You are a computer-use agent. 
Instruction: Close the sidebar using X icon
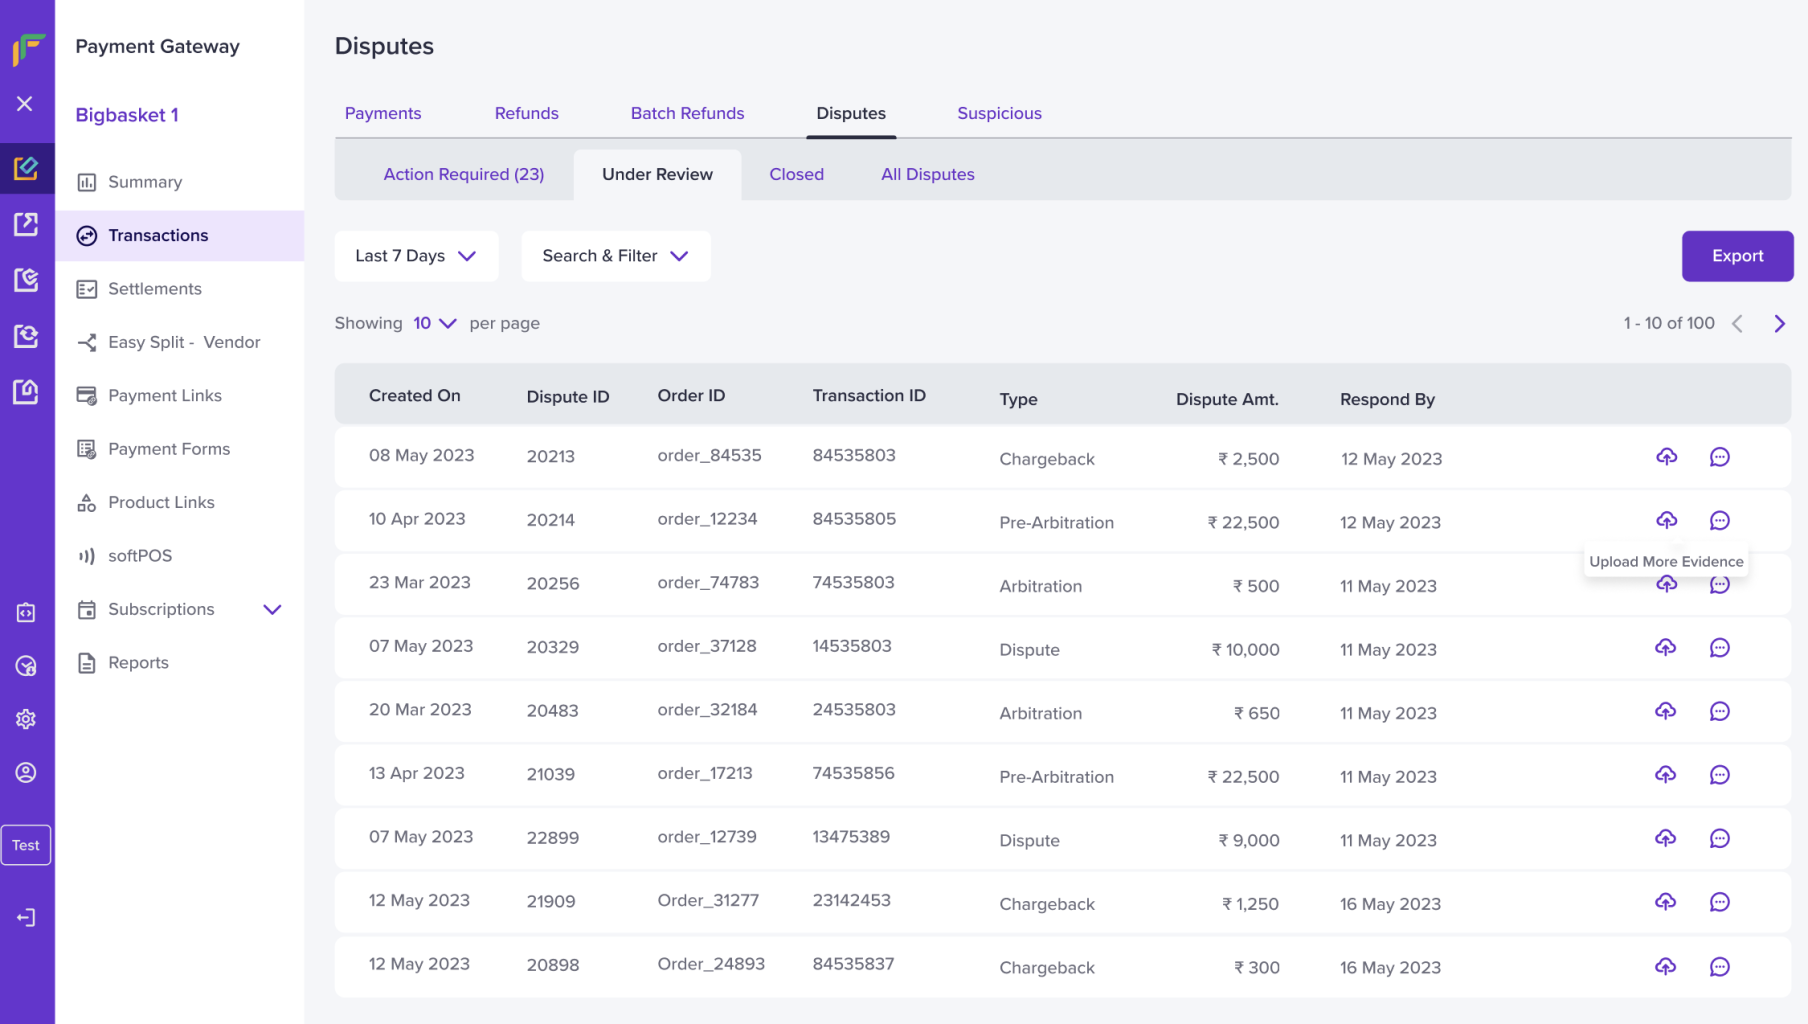click(26, 104)
